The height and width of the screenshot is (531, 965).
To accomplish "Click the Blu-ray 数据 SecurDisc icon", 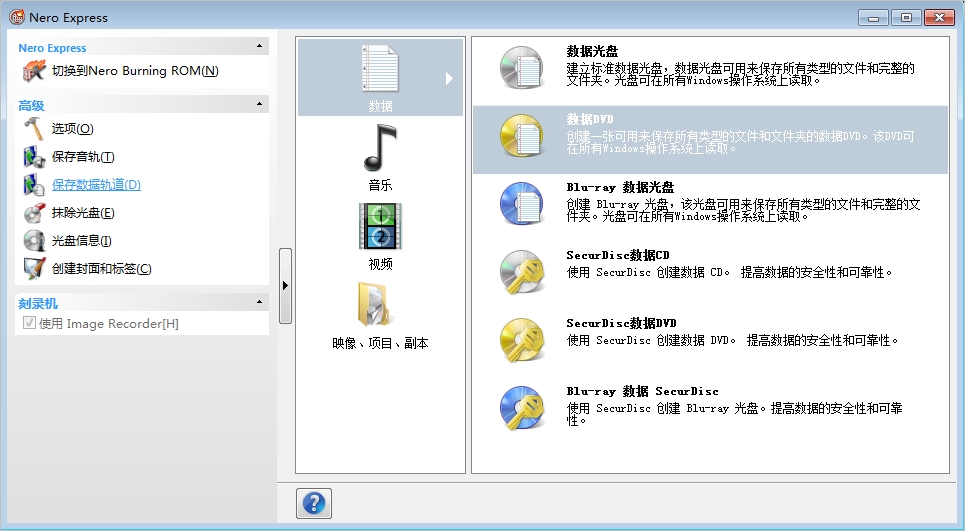I will tap(522, 408).
